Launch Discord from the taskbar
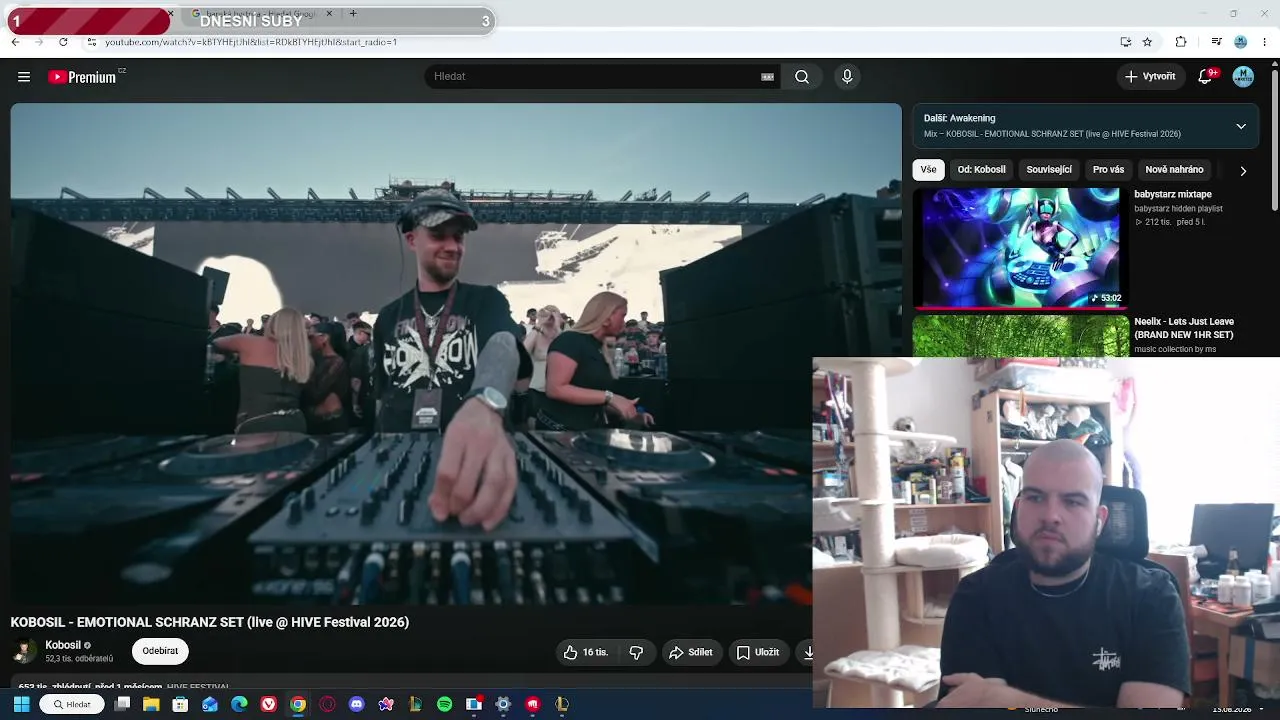The width and height of the screenshot is (1280, 720). [357, 705]
